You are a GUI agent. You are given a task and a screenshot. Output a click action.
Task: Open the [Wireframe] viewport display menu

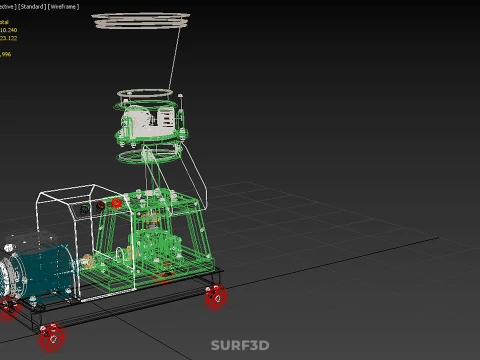[63, 7]
